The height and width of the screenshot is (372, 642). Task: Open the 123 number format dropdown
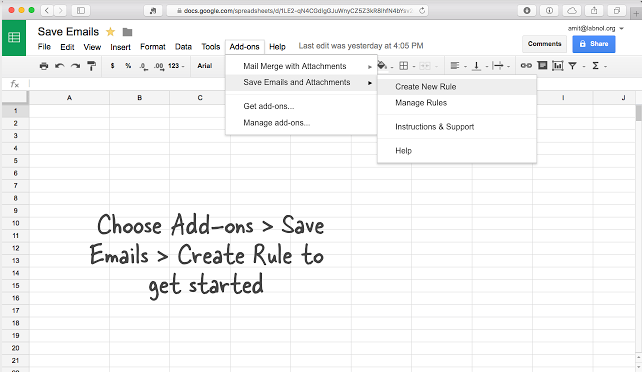tap(176, 65)
